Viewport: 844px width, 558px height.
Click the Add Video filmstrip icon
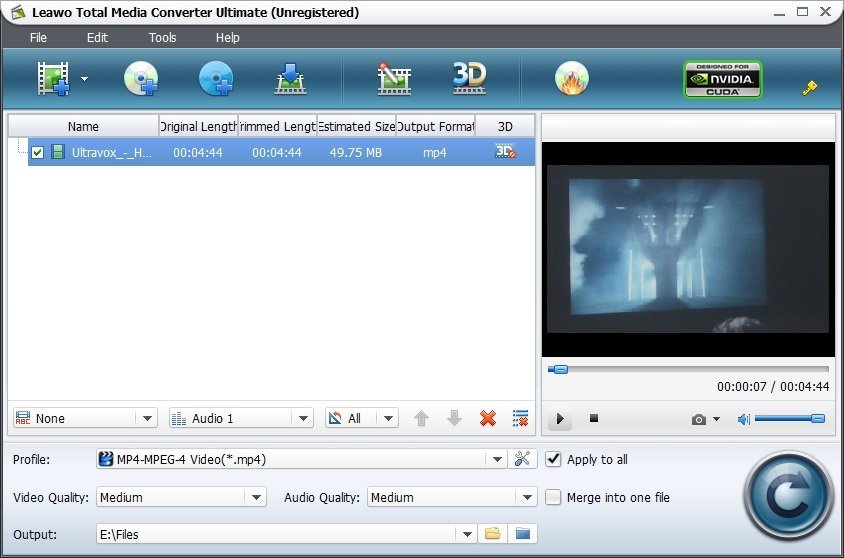(x=53, y=79)
